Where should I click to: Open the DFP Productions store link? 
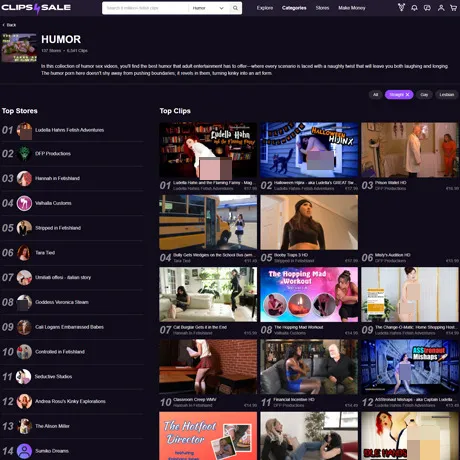pos(53,154)
